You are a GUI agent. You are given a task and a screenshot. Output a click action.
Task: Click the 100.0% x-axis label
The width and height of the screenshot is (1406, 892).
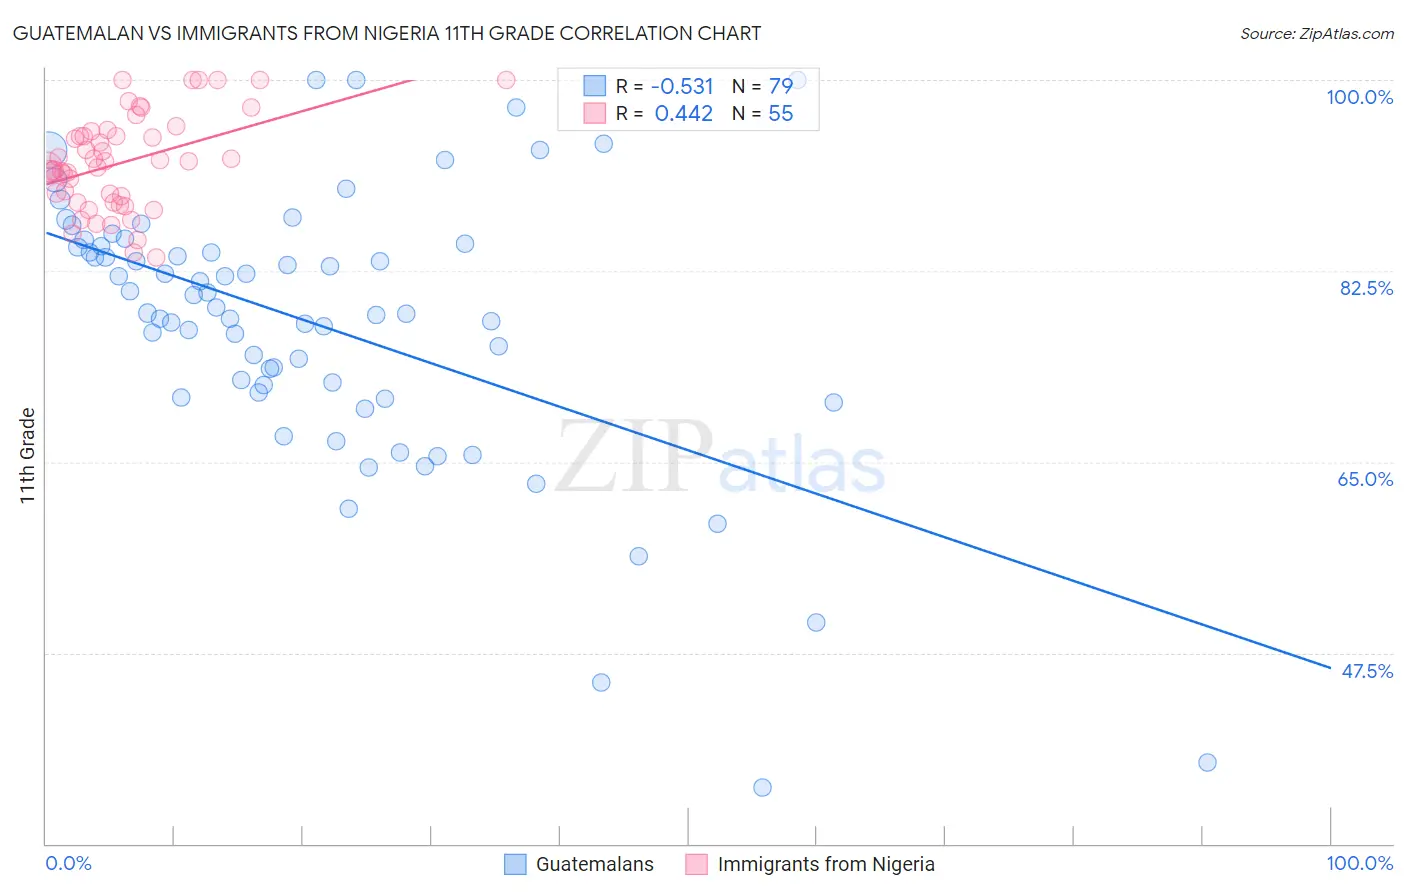[x=1360, y=863]
